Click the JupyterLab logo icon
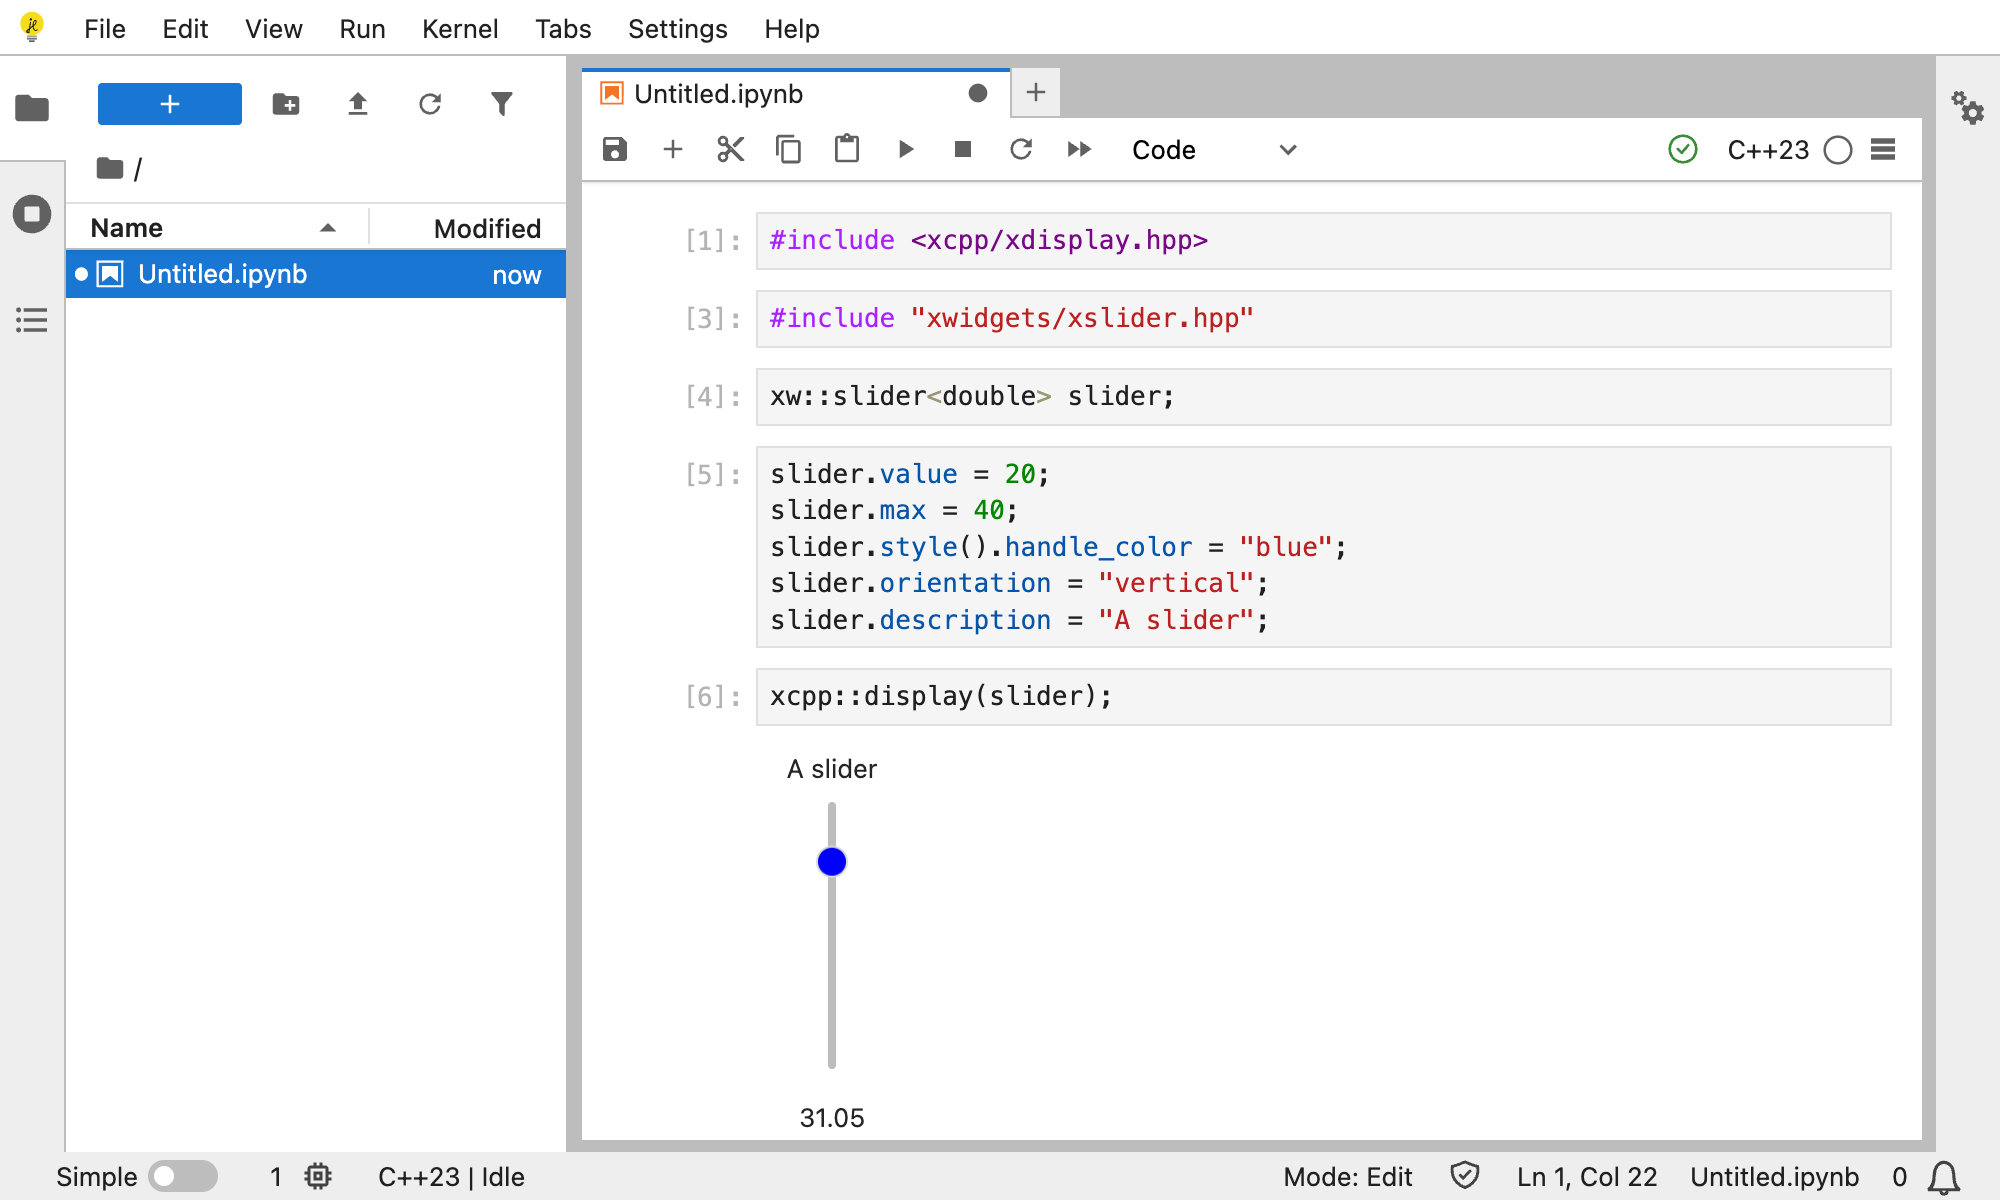Screen dimensions: 2000x1200 pyautogui.click(x=32, y=27)
